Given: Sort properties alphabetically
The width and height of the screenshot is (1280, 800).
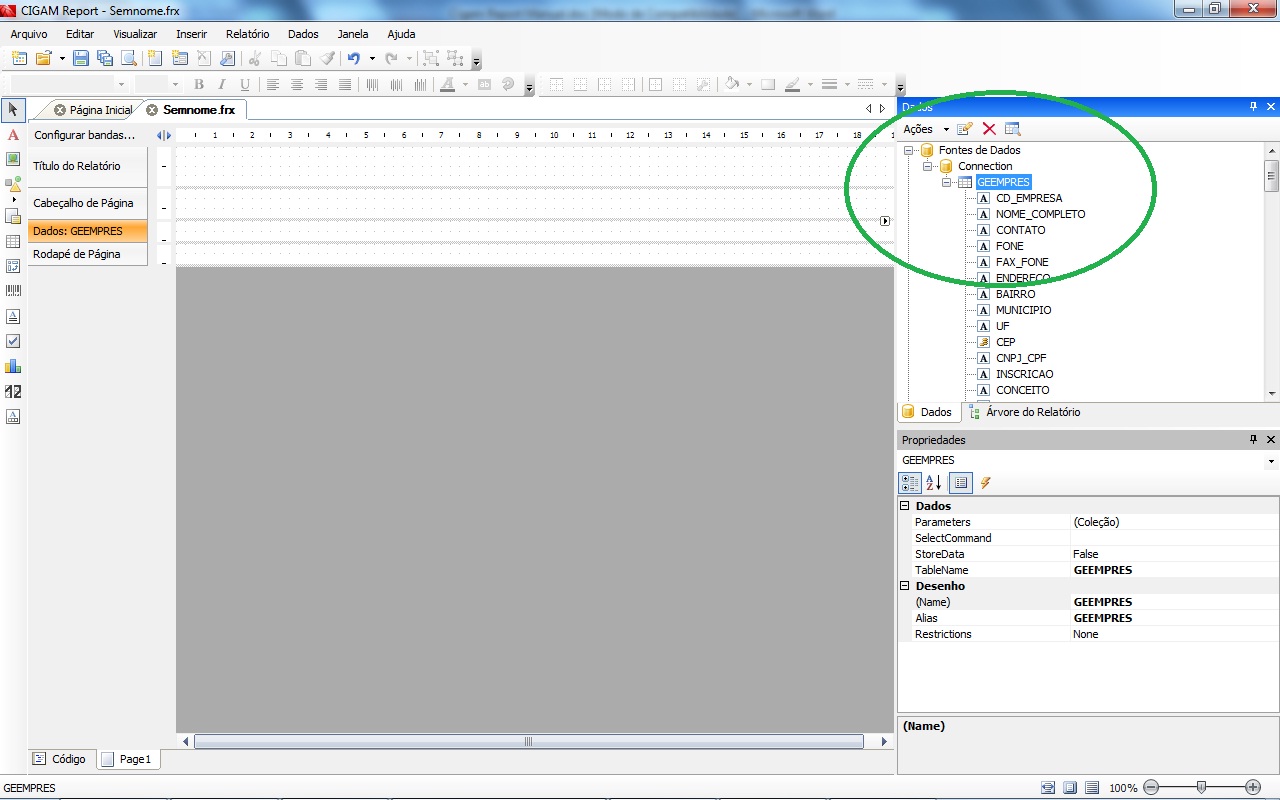Looking at the screenshot, I should (x=934, y=483).
